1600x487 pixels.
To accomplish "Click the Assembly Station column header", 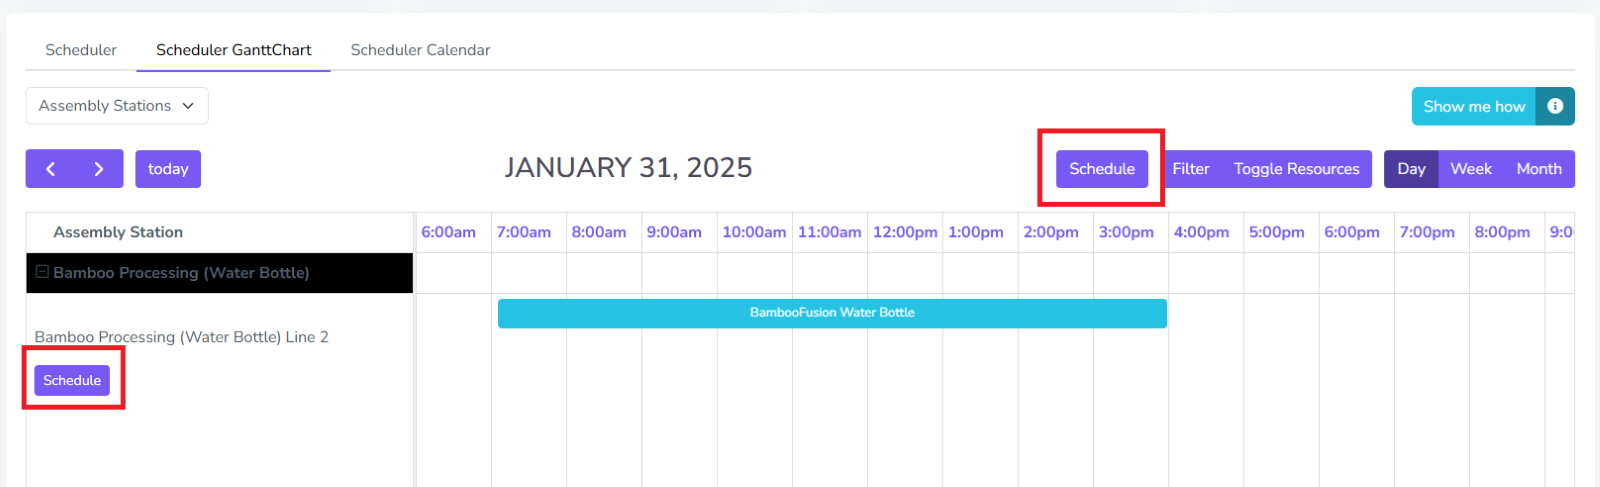I will point(118,232).
